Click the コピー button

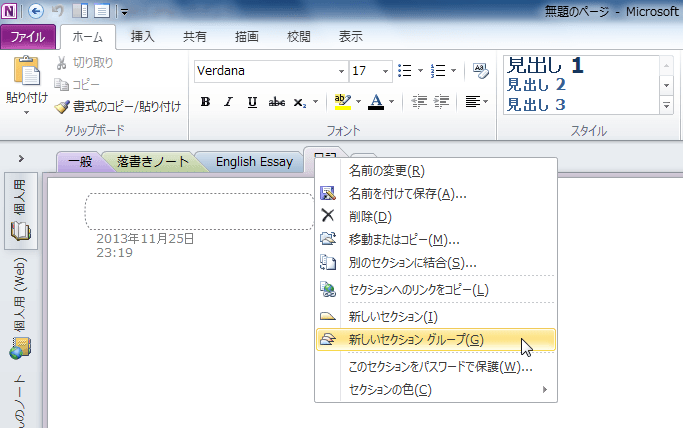(x=77, y=84)
